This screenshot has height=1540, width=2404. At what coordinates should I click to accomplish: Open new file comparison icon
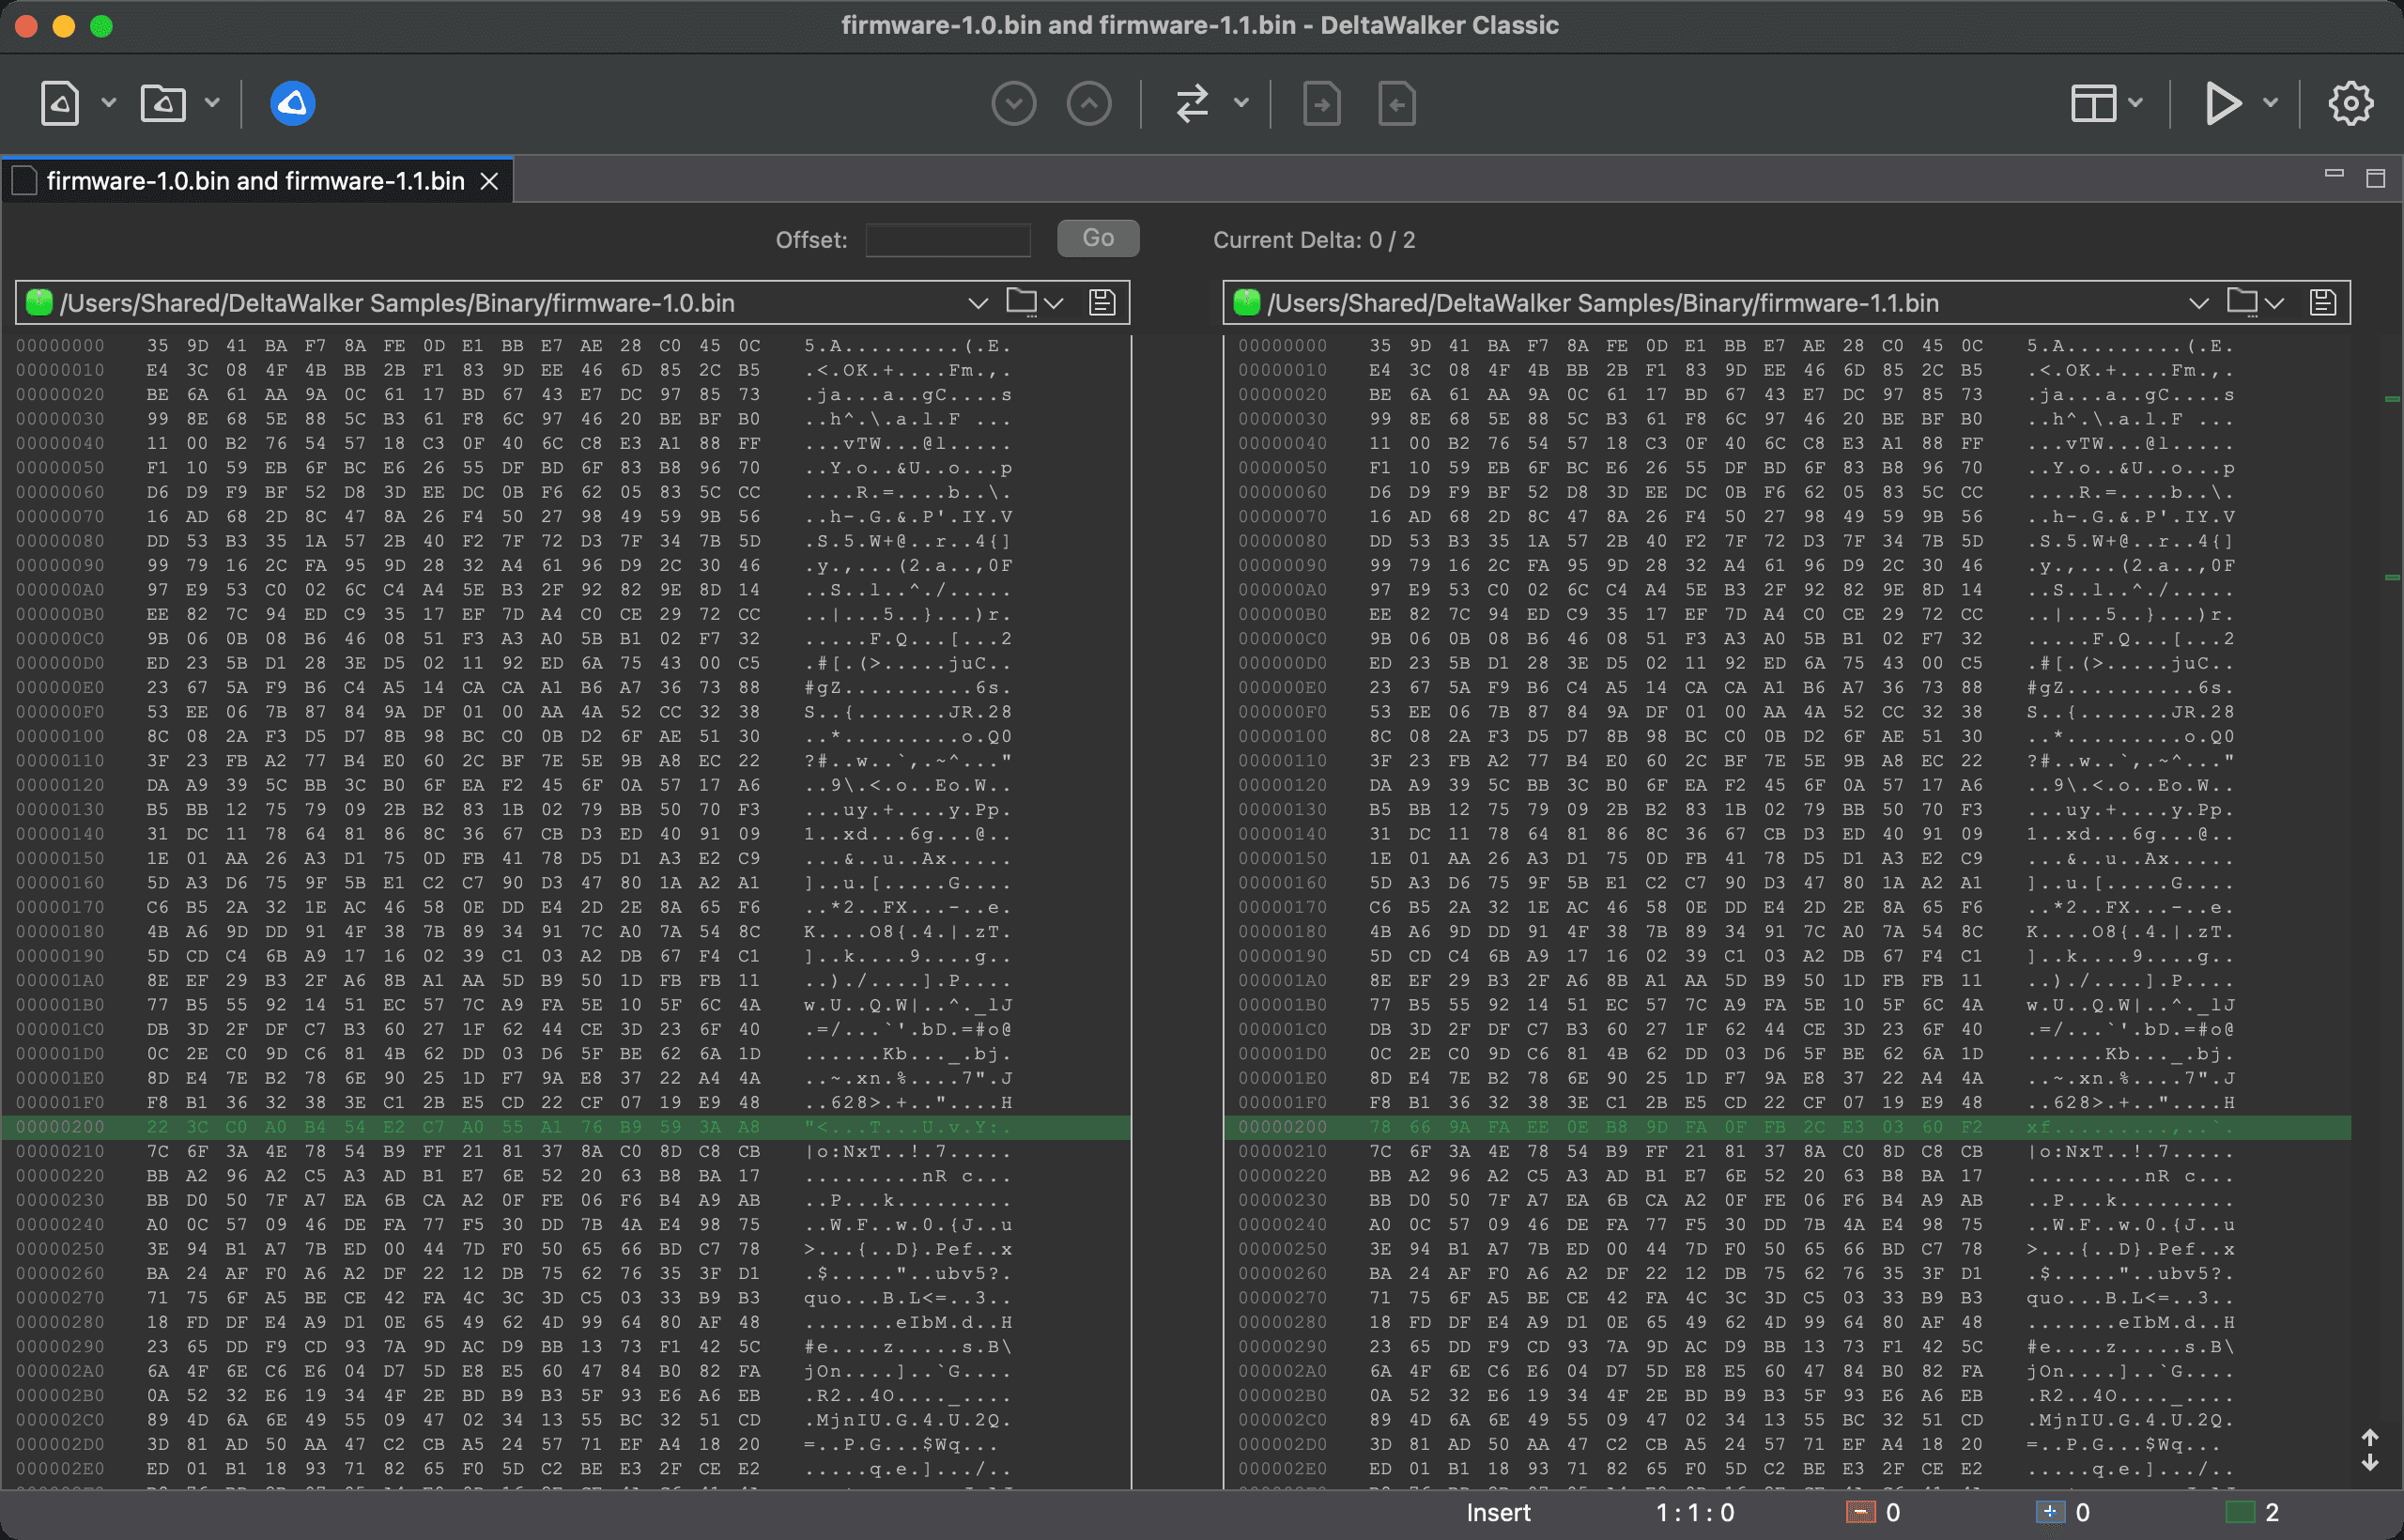tap(60, 103)
